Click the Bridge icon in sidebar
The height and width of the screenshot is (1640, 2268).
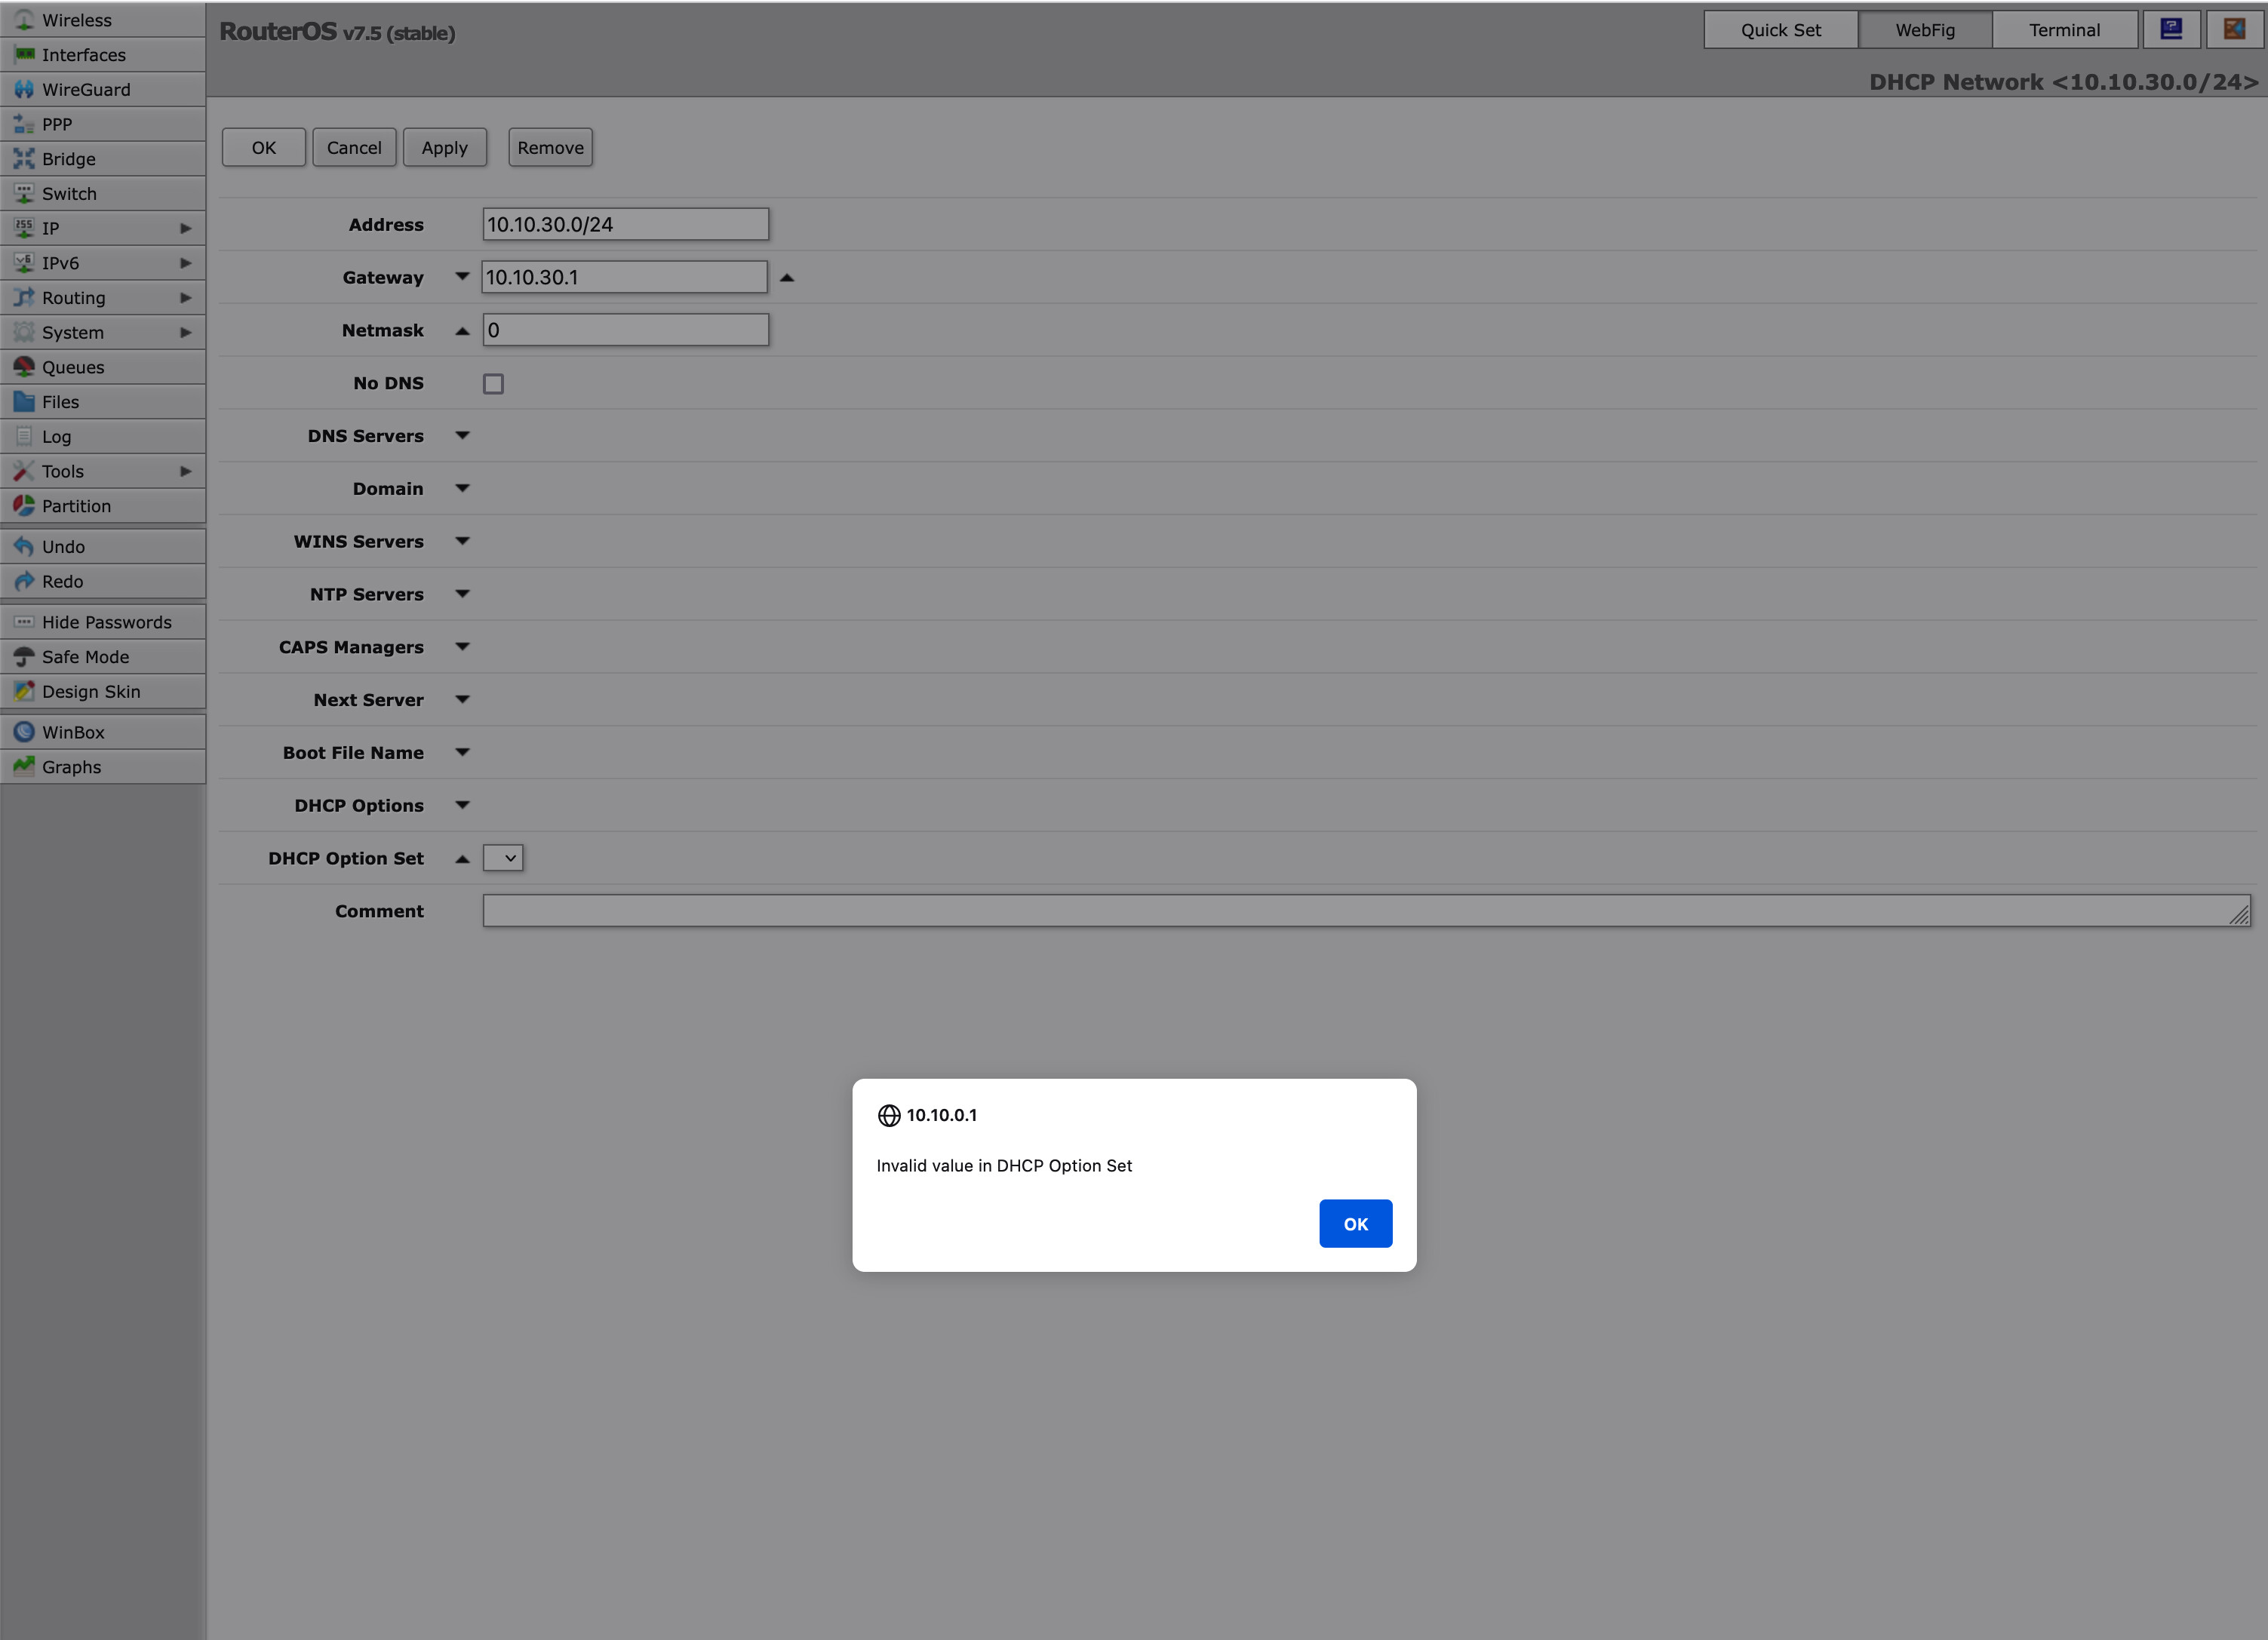24,158
